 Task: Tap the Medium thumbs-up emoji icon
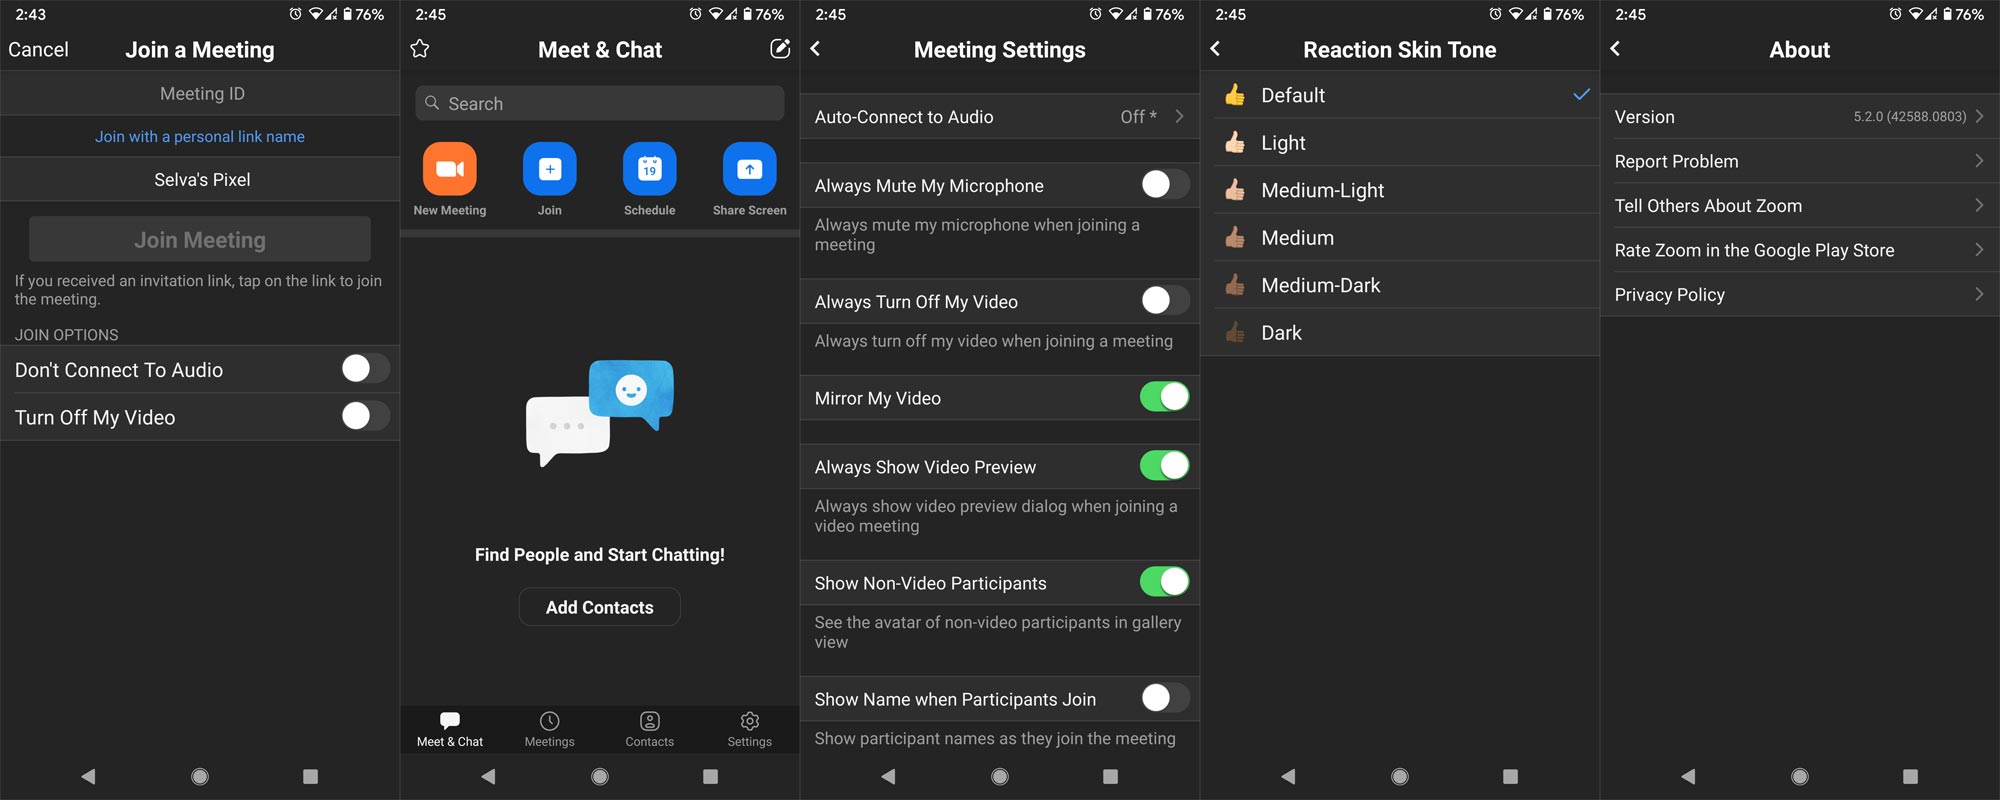[1235, 238]
